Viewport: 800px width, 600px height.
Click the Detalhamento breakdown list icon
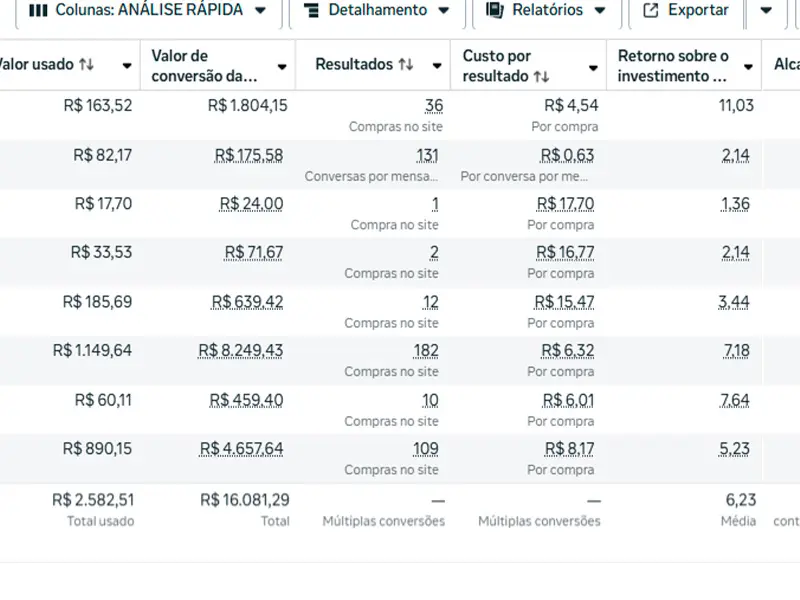point(311,10)
